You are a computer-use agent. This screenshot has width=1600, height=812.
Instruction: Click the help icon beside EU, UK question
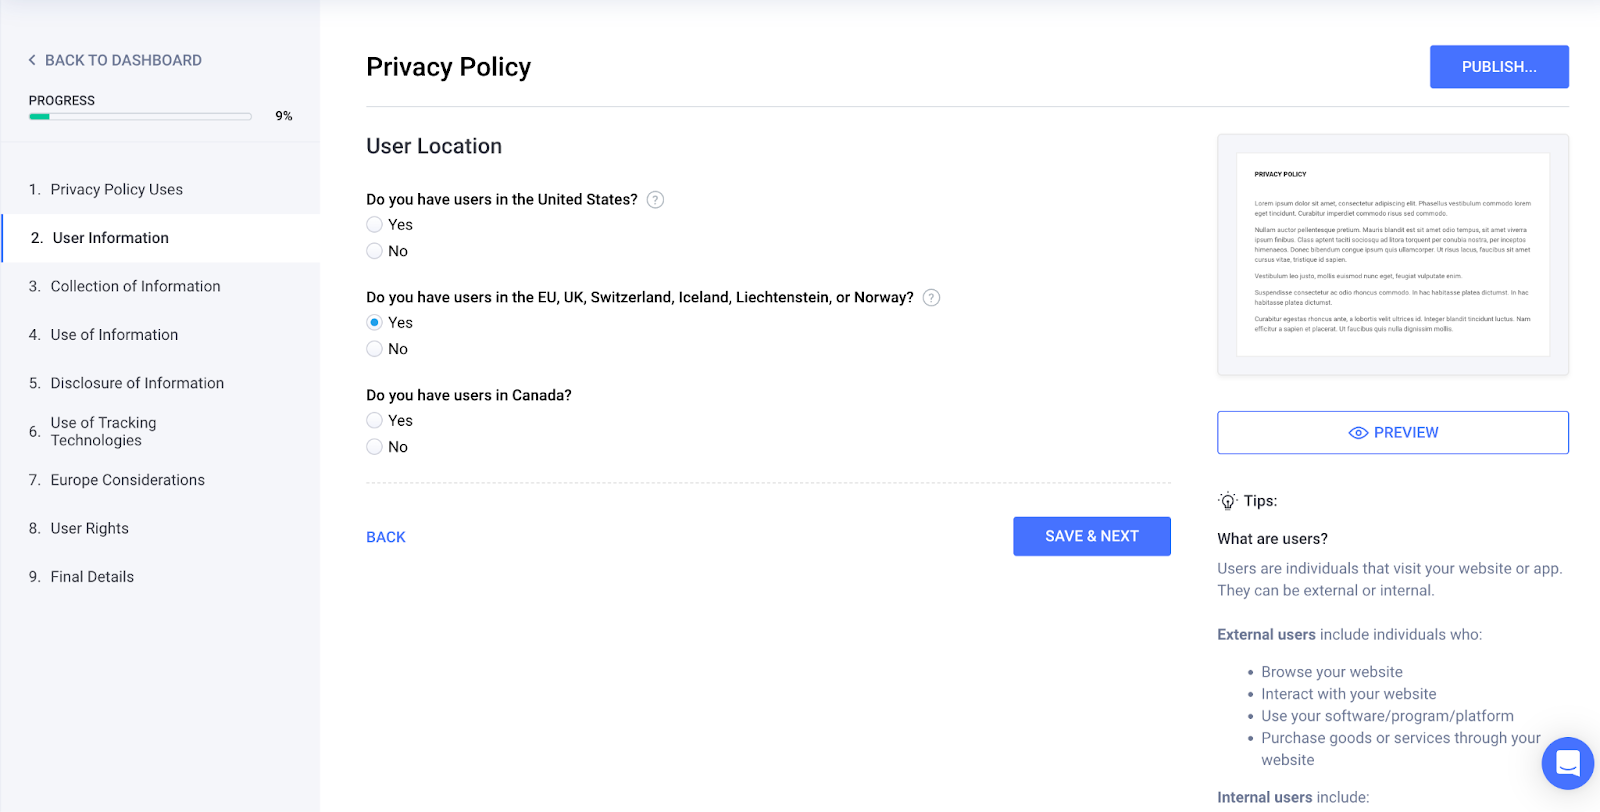point(931,298)
